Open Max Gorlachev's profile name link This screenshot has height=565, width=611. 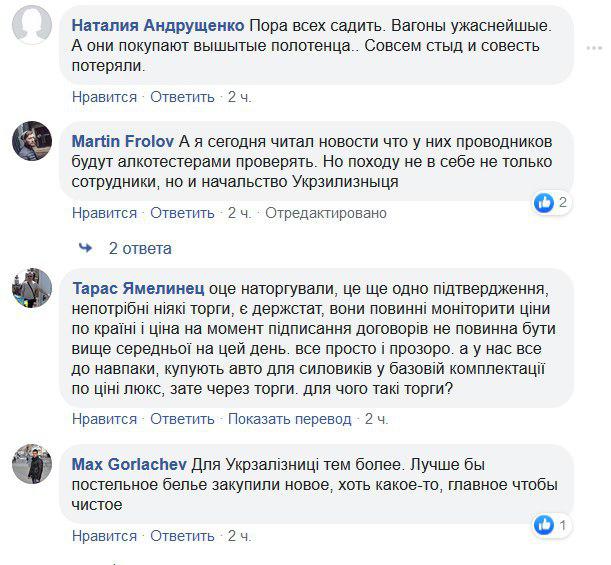123,464
